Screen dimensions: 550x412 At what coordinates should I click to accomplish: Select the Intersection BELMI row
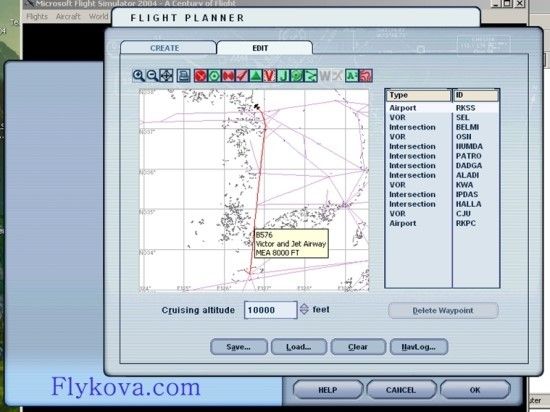click(x=443, y=127)
